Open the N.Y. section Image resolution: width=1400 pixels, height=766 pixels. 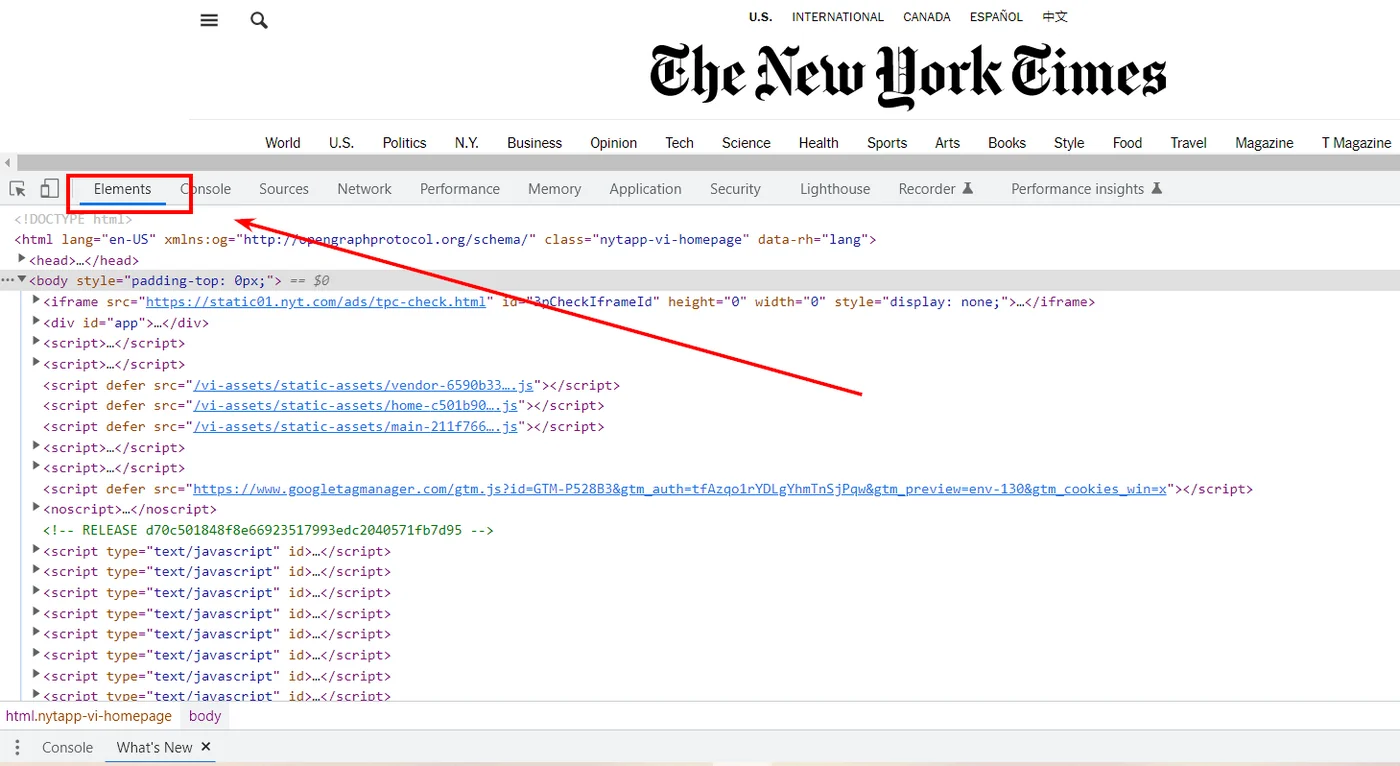pyautogui.click(x=467, y=143)
